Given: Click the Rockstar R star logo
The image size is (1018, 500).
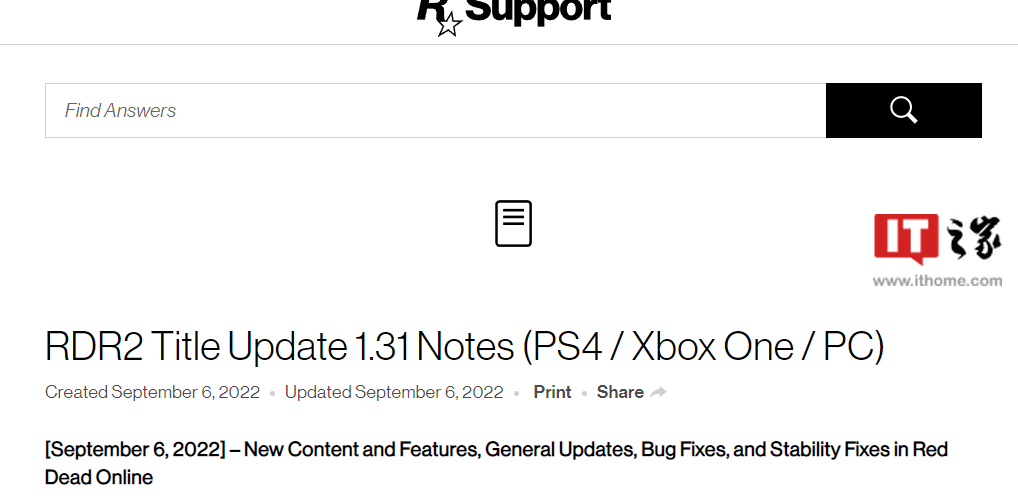Looking at the screenshot, I should [439, 17].
